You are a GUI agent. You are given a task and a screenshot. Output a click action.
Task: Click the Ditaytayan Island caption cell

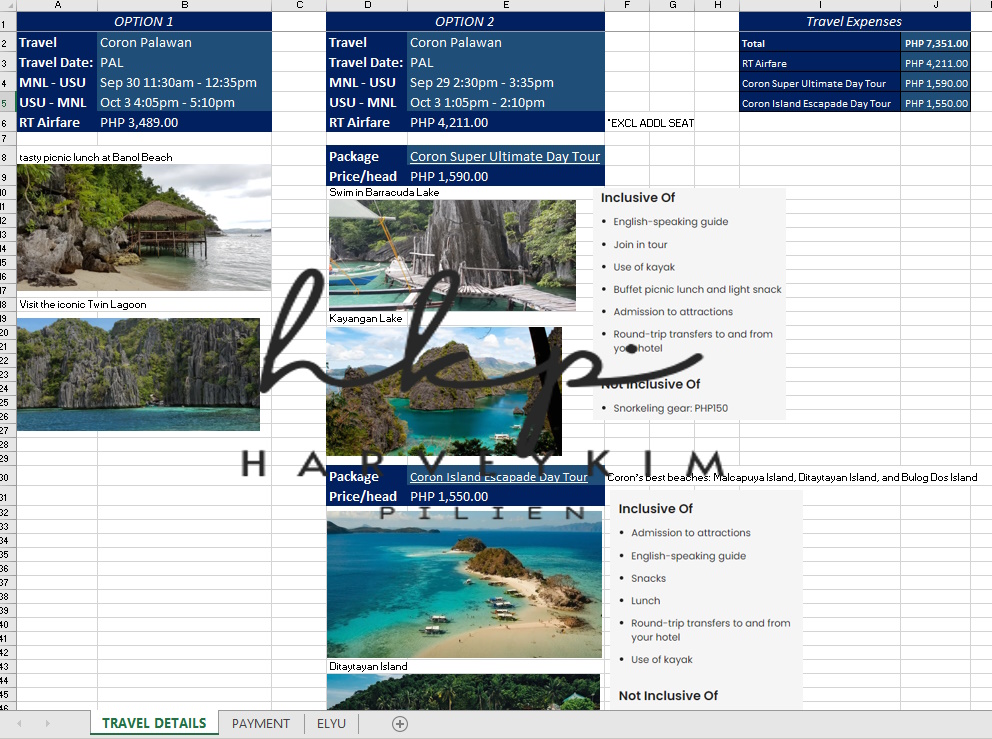pos(368,666)
